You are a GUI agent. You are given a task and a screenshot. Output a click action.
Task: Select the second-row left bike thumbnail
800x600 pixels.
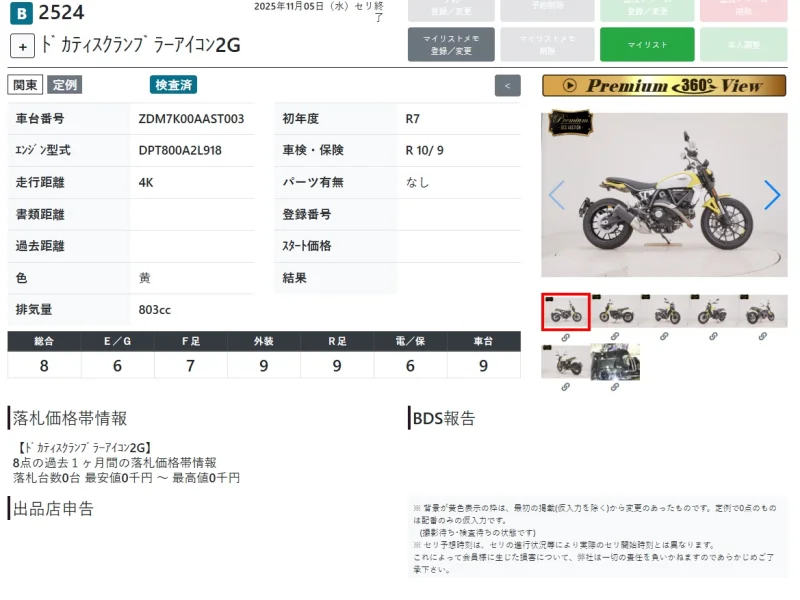point(566,362)
